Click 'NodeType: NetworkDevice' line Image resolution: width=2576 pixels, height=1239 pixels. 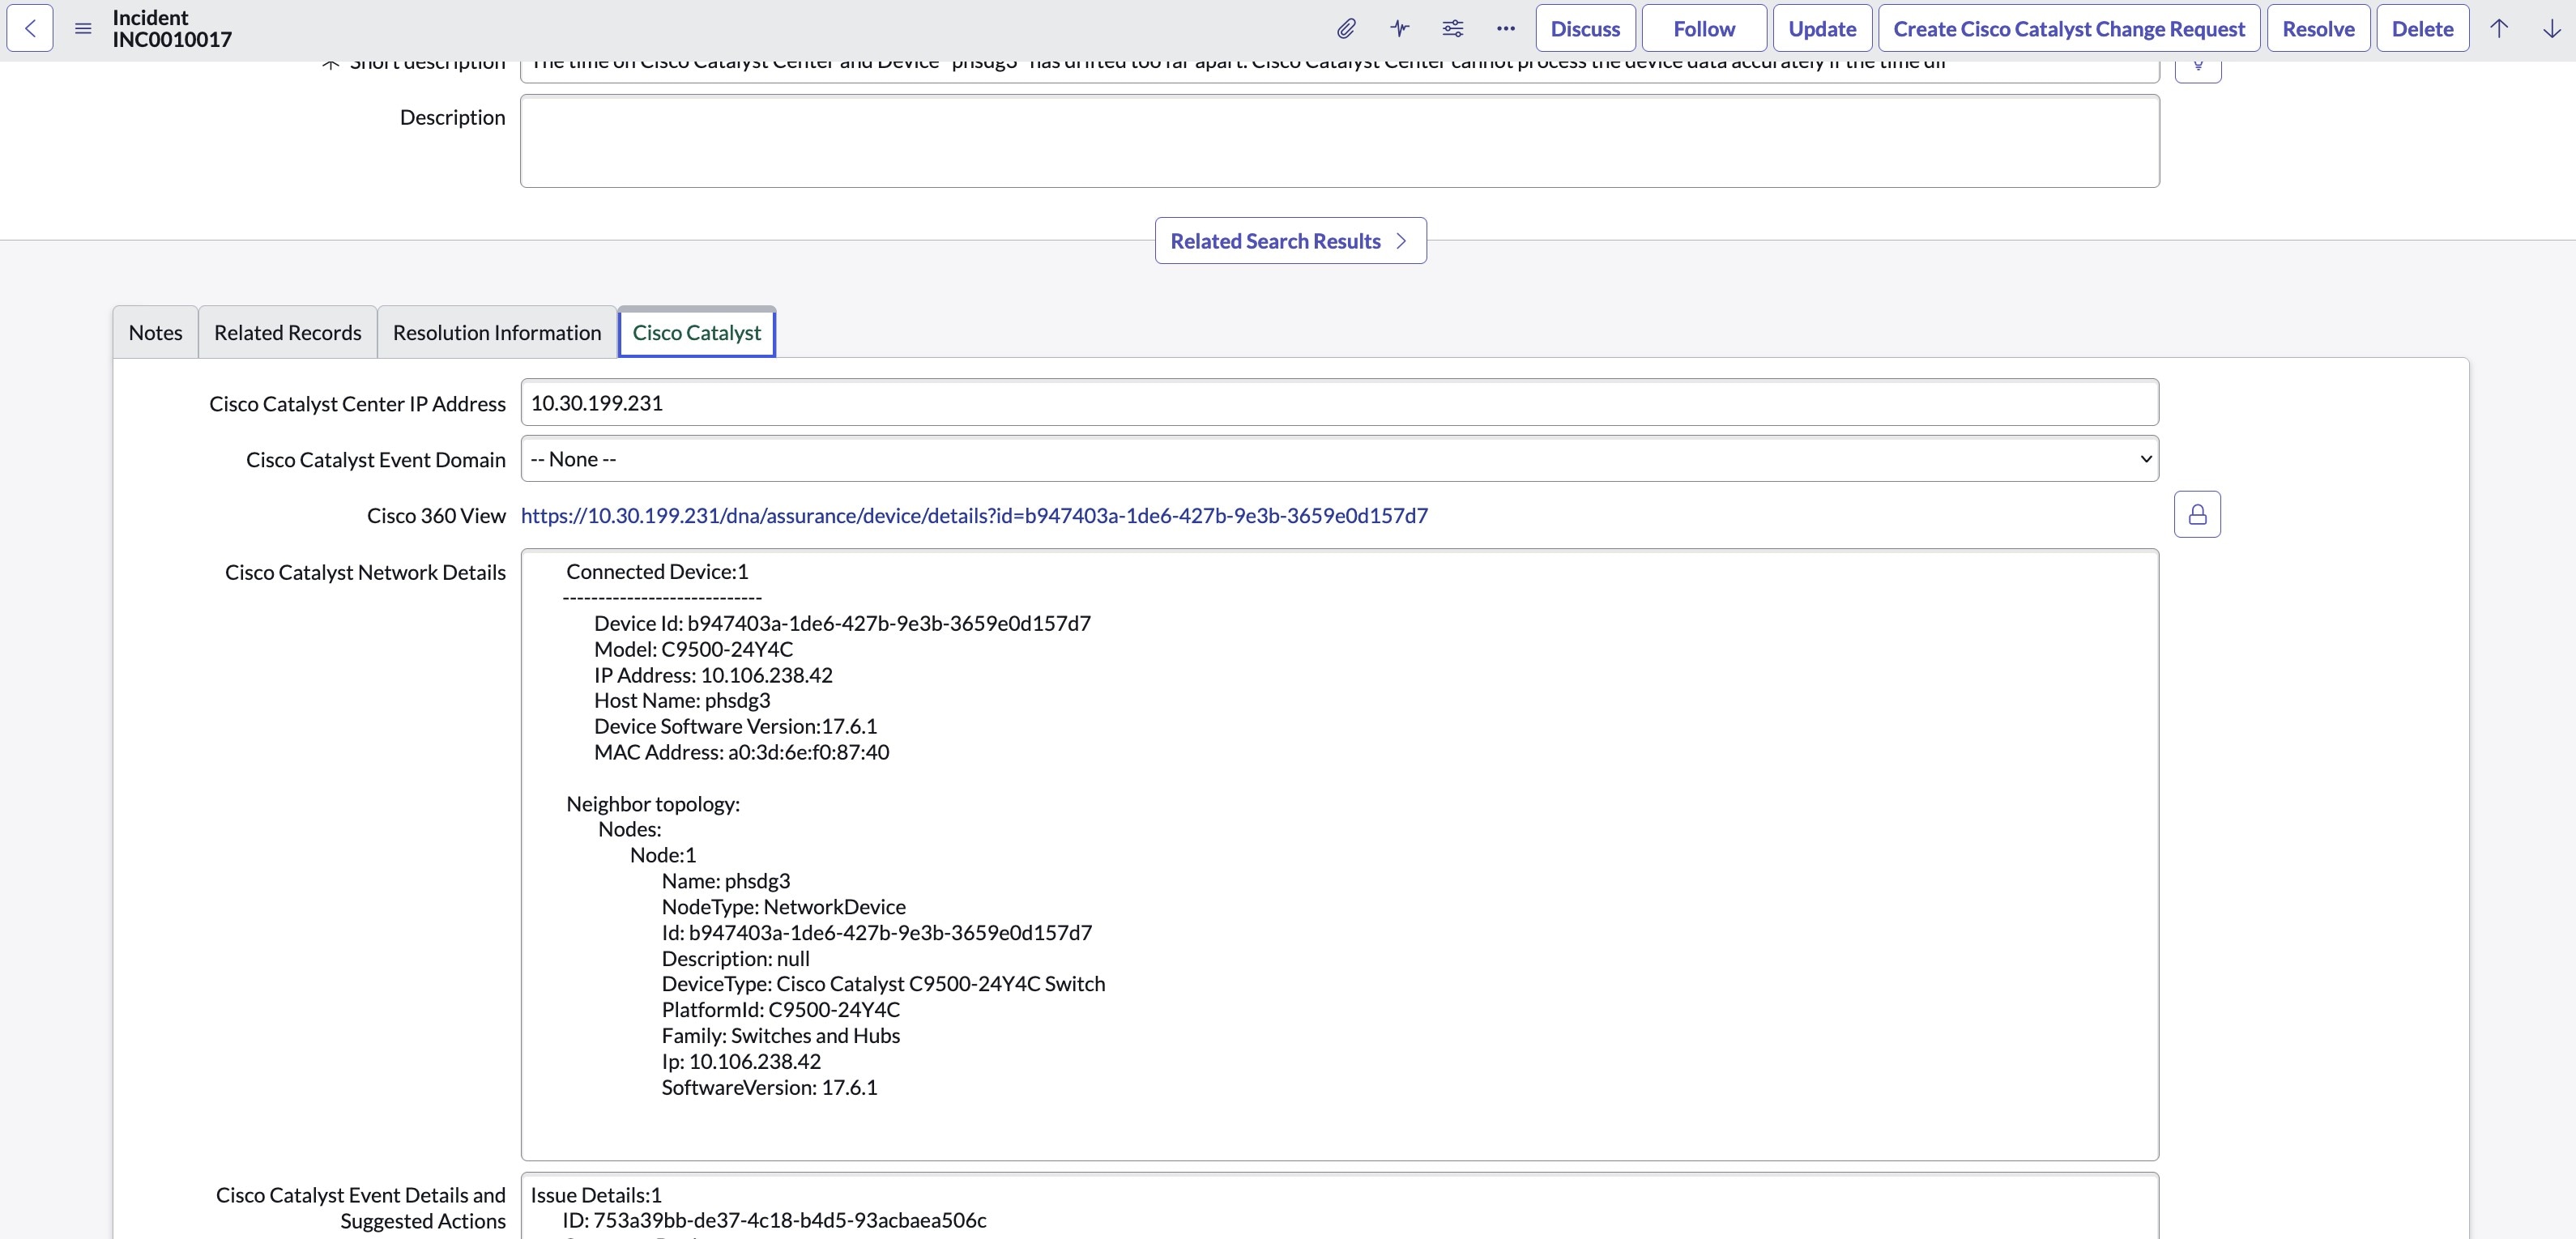[x=783, y=907]
